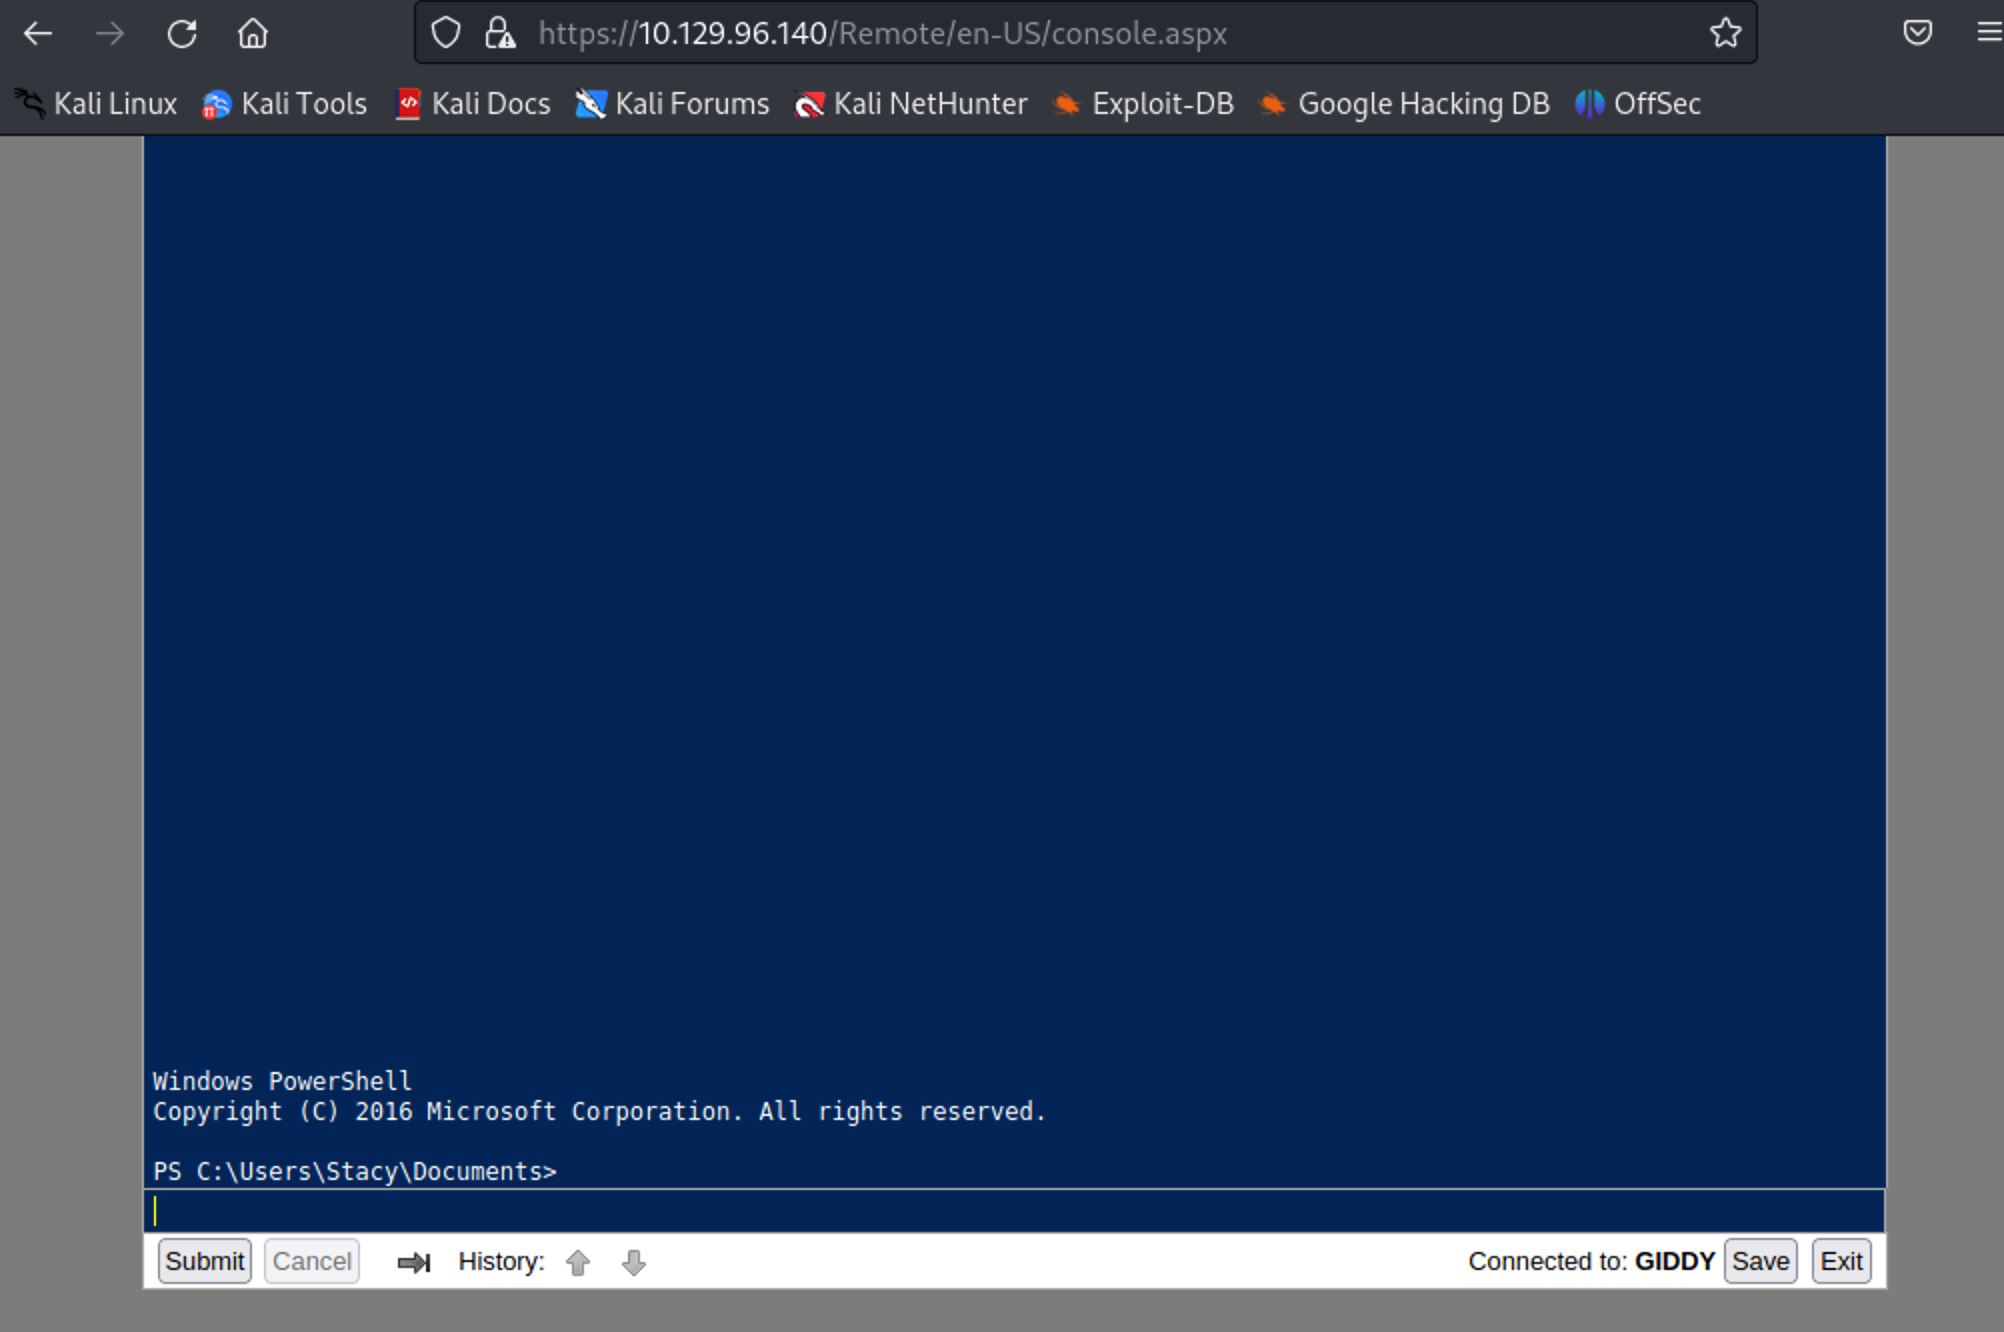Image resolution: width=2004 pixels, height=1332 pixels.
Task: Bookmark this page with the star
Action: [1725, 33]
